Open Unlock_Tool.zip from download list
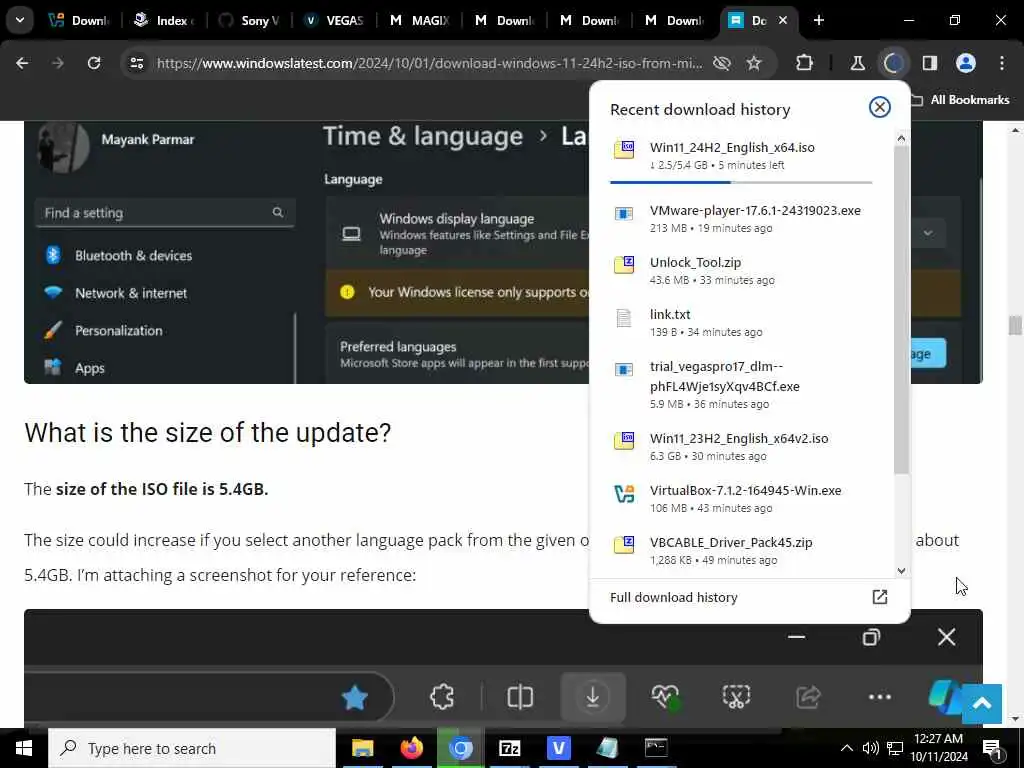The width and height of the screenshot is (1024, 768). tap(741, 270)
